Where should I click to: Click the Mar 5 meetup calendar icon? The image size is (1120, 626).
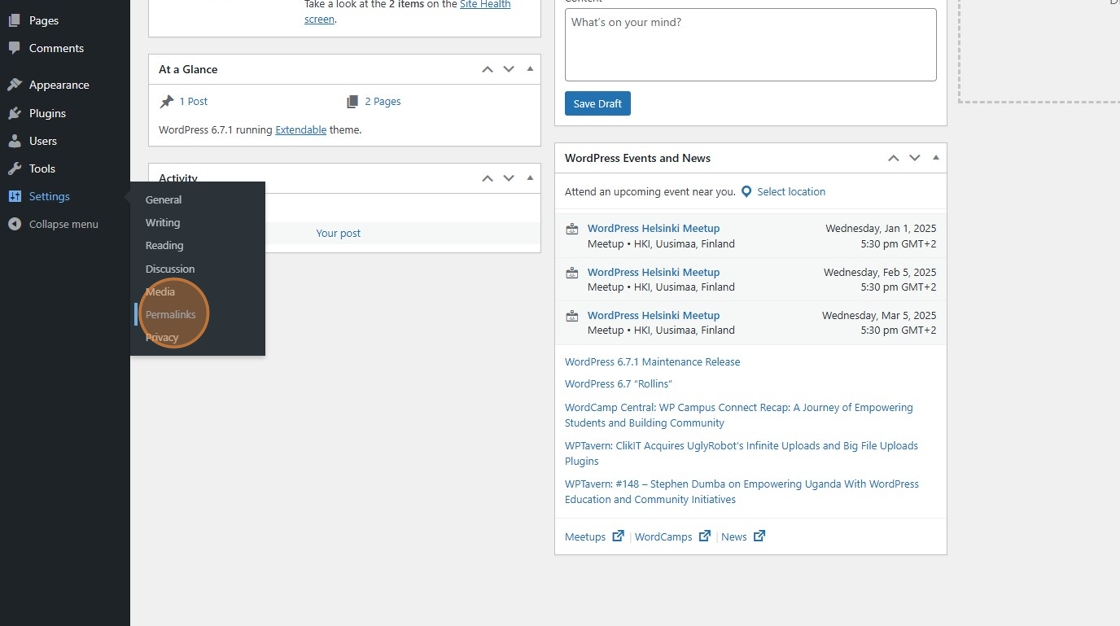[572, 316]
